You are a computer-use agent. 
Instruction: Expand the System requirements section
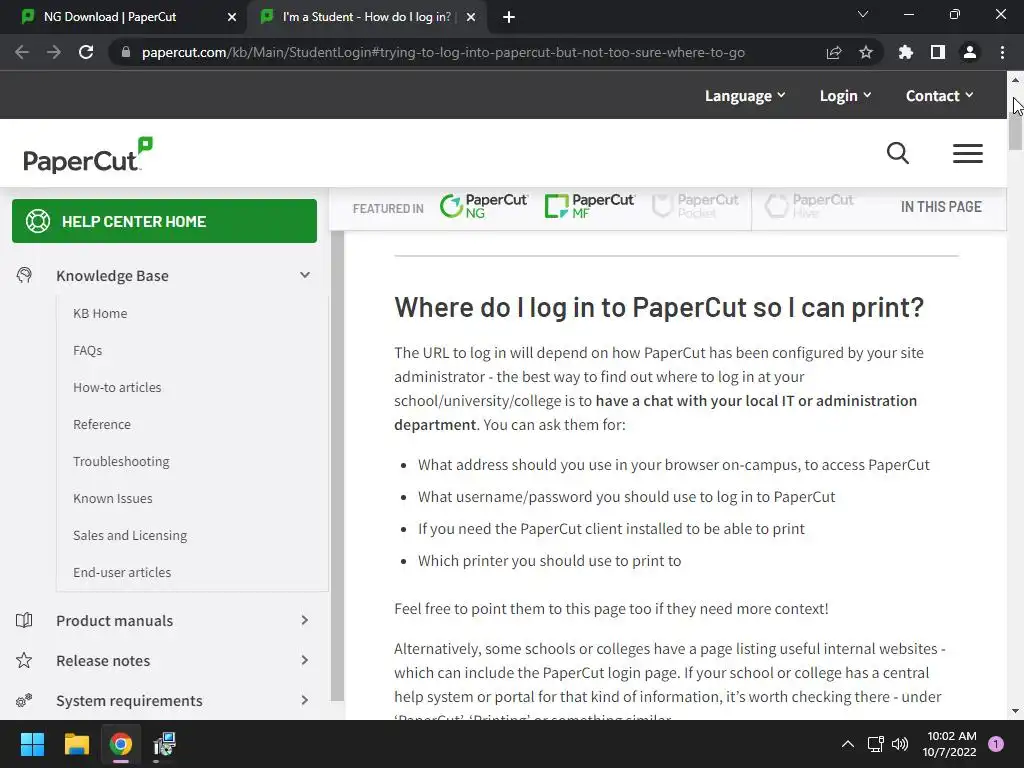305,700
